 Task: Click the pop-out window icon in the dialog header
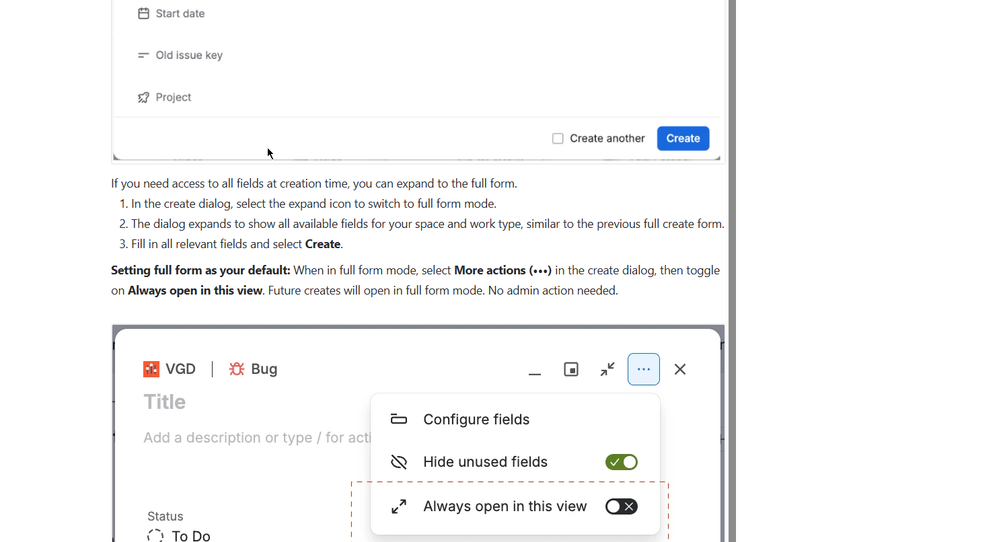tap(571, 369)
